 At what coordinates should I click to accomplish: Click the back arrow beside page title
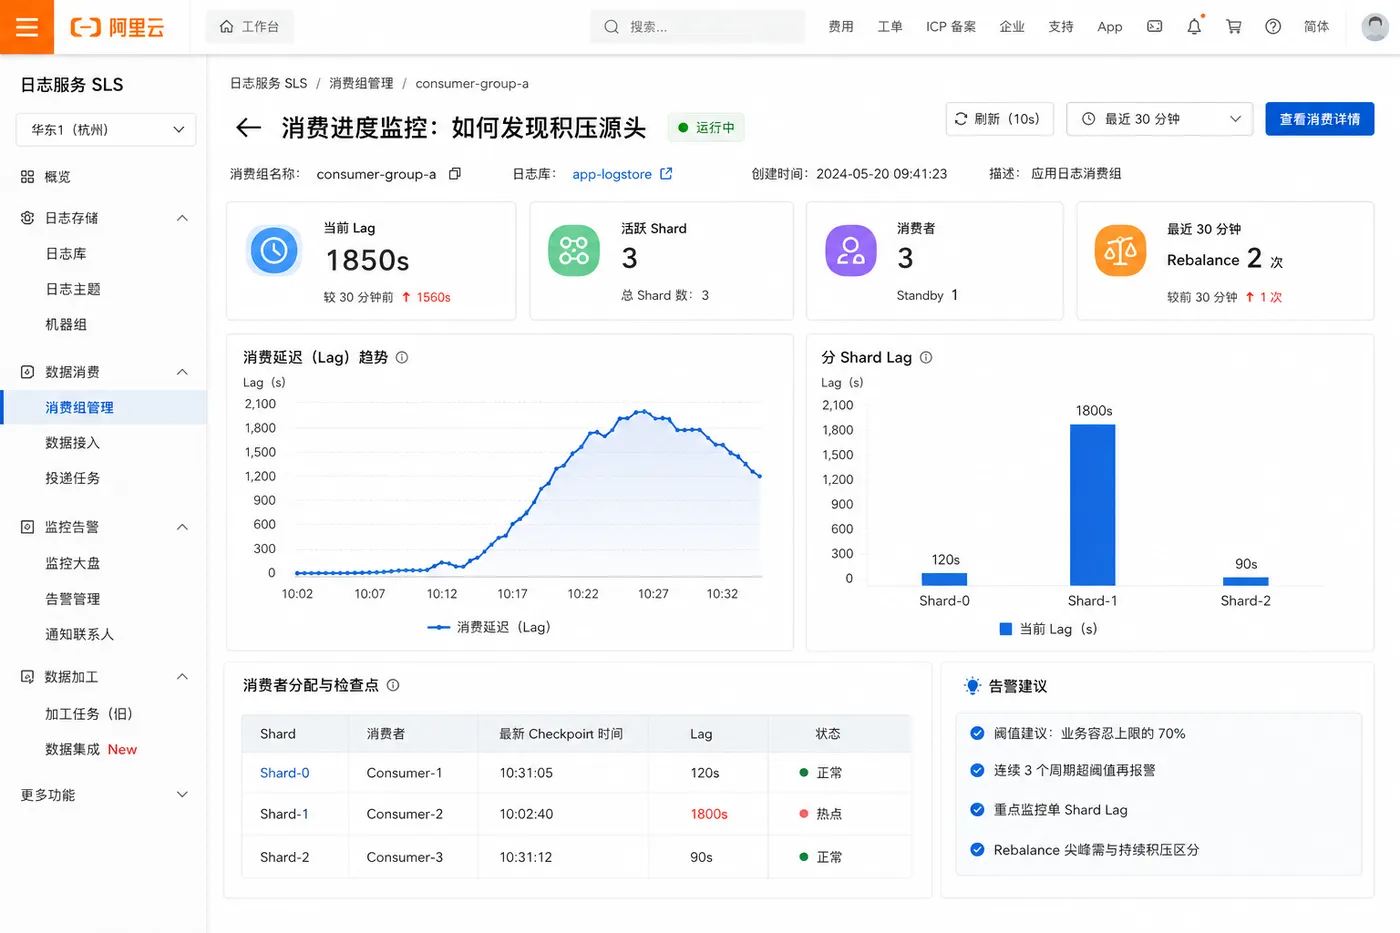[x=248, y=128]
